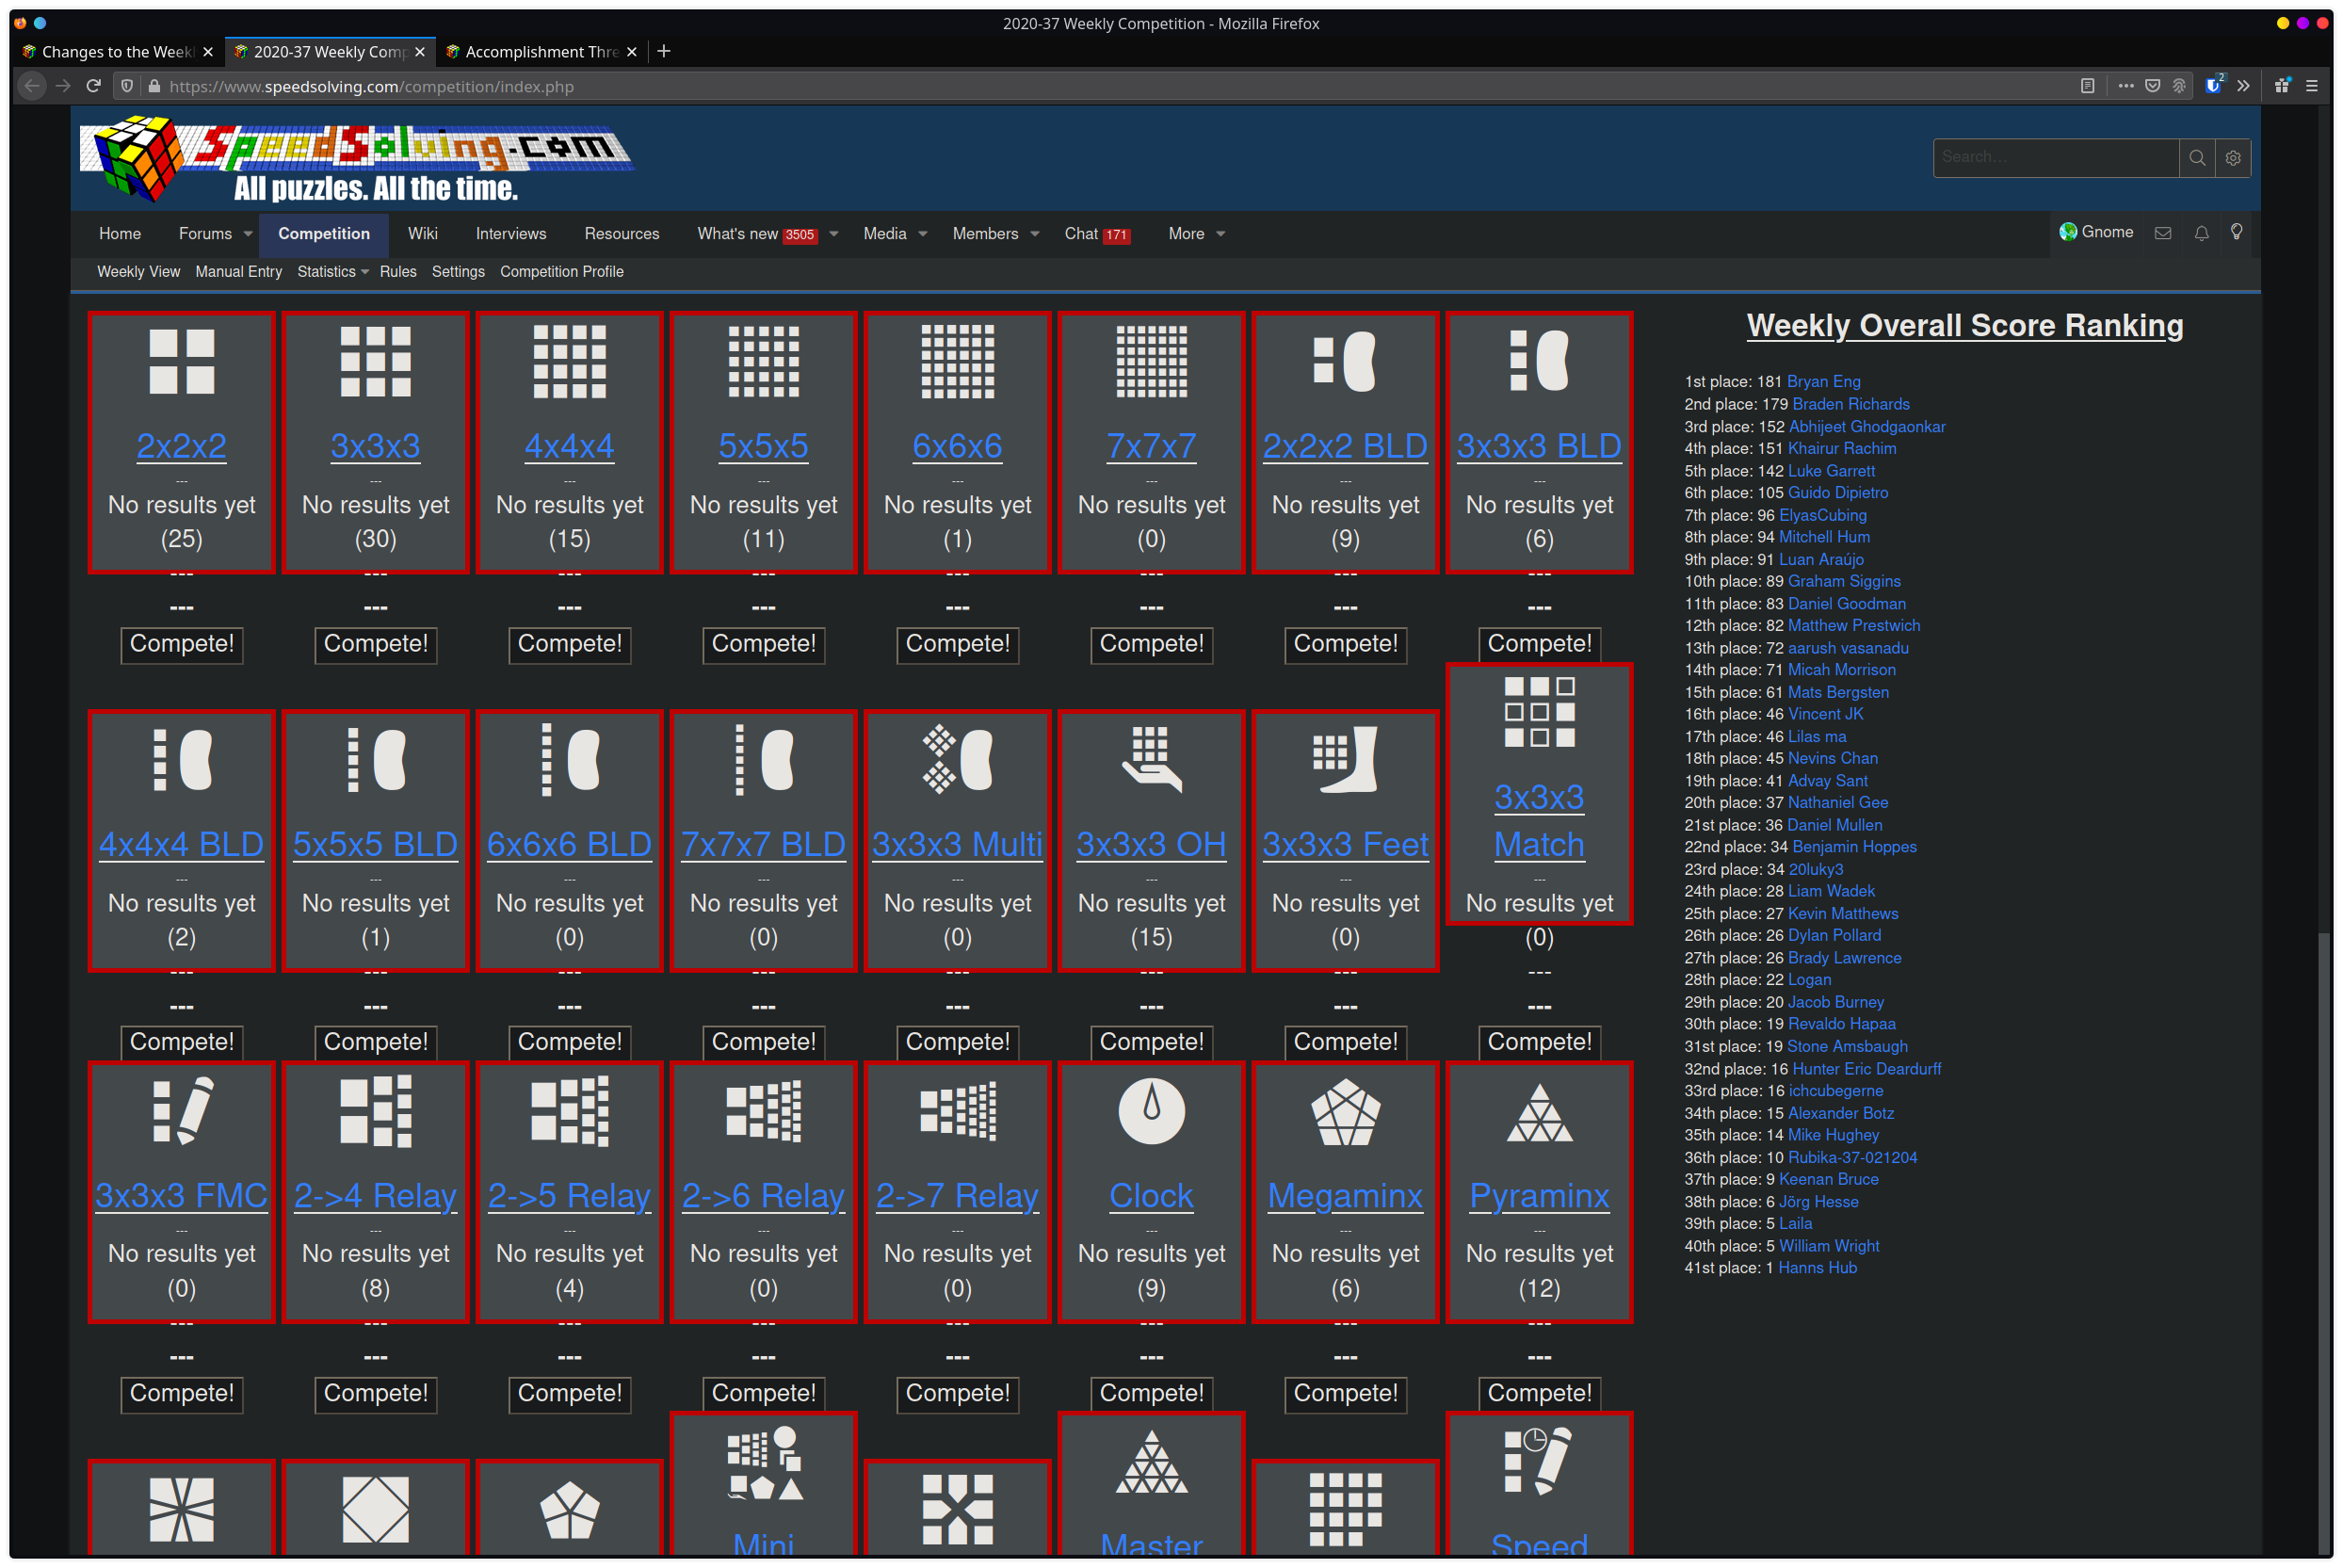The width and height of the screenshot is (2343, 1568).
Task: Click Compete! under 4x4x4 BLD
Action: pyautogui.click(x=181, y=1042)
